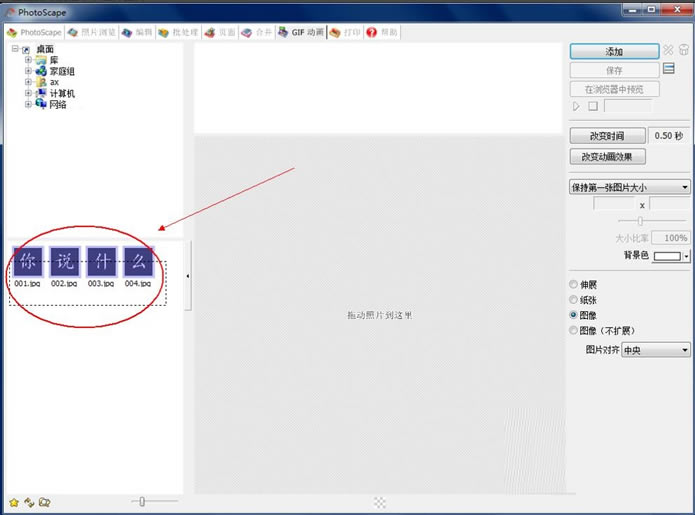This screenshot has height=515, width=695.
Task: Click the 背景色 color swatch
Action: (x=667, y=256)
